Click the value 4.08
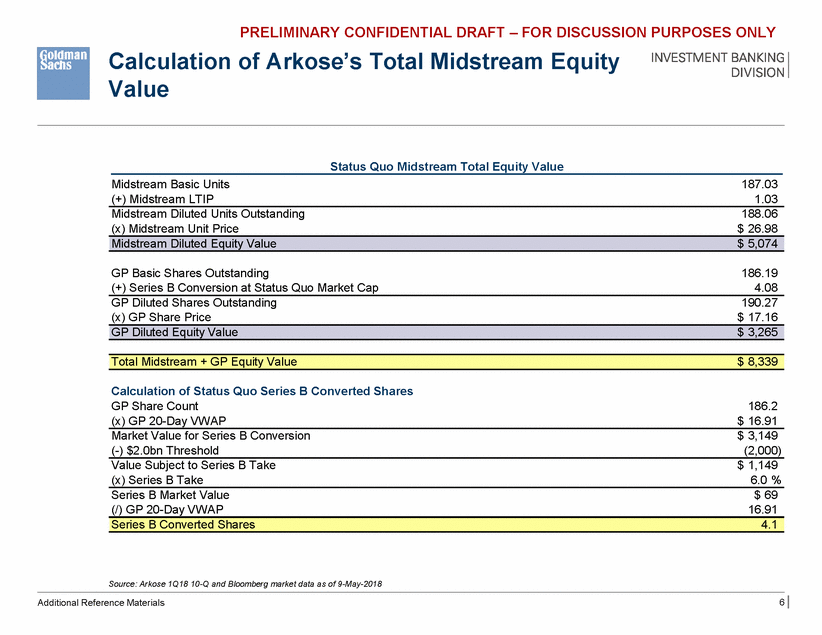Image resolution: width=822 pixels, height=635 pixels. tap(766, 288)
